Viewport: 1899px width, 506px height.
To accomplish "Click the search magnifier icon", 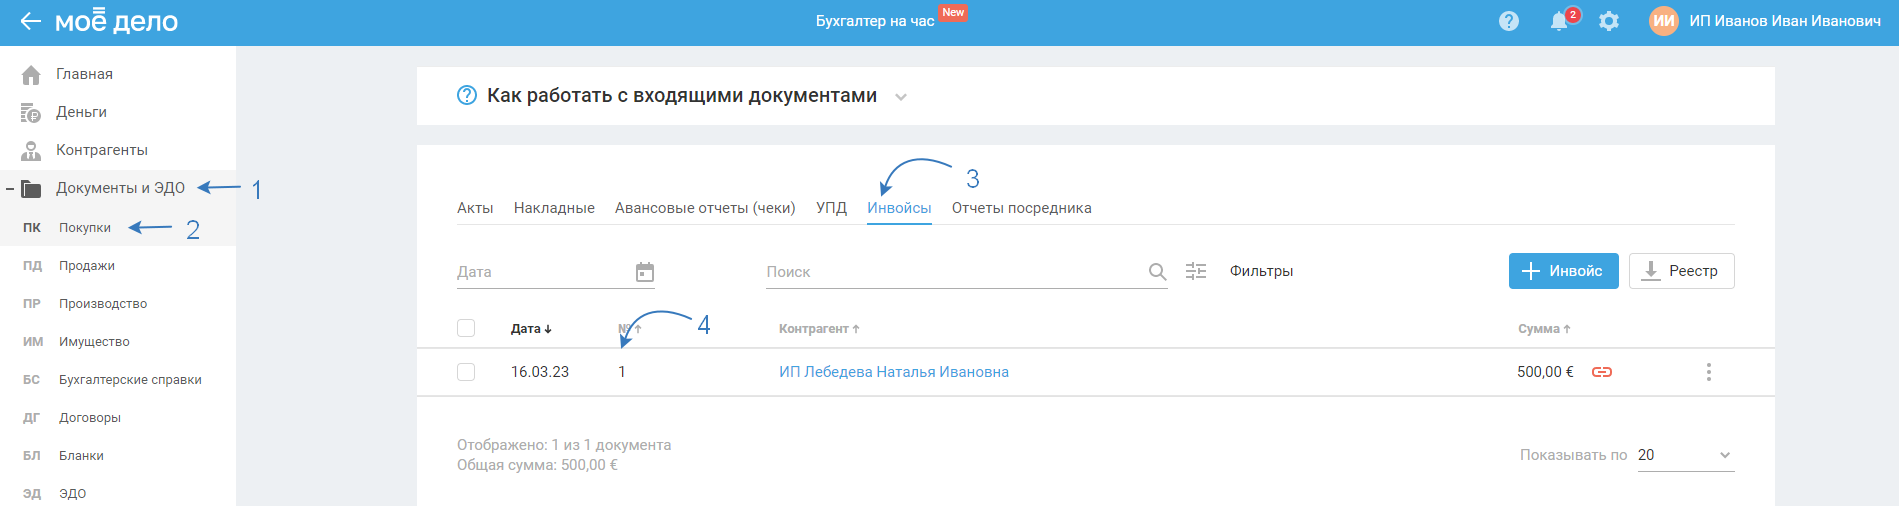I will coord(1157,272).
